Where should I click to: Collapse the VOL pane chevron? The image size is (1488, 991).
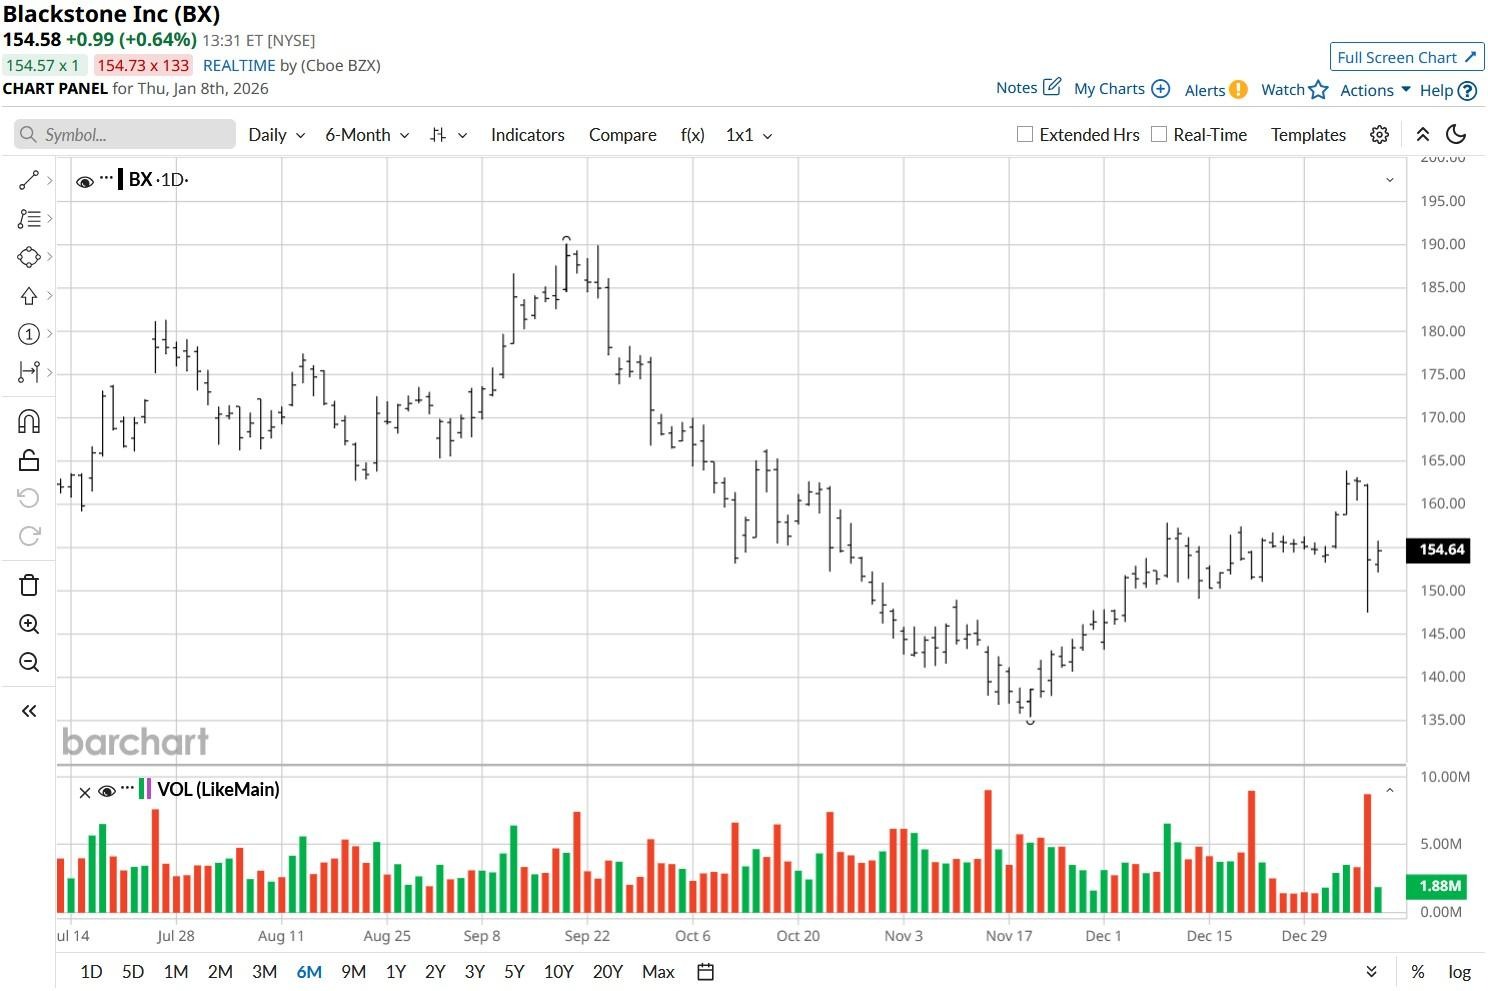(1390, 791)
